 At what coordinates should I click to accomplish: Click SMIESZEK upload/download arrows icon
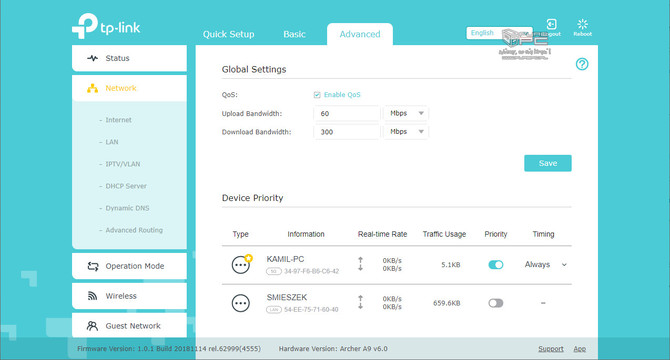[360, 302]
